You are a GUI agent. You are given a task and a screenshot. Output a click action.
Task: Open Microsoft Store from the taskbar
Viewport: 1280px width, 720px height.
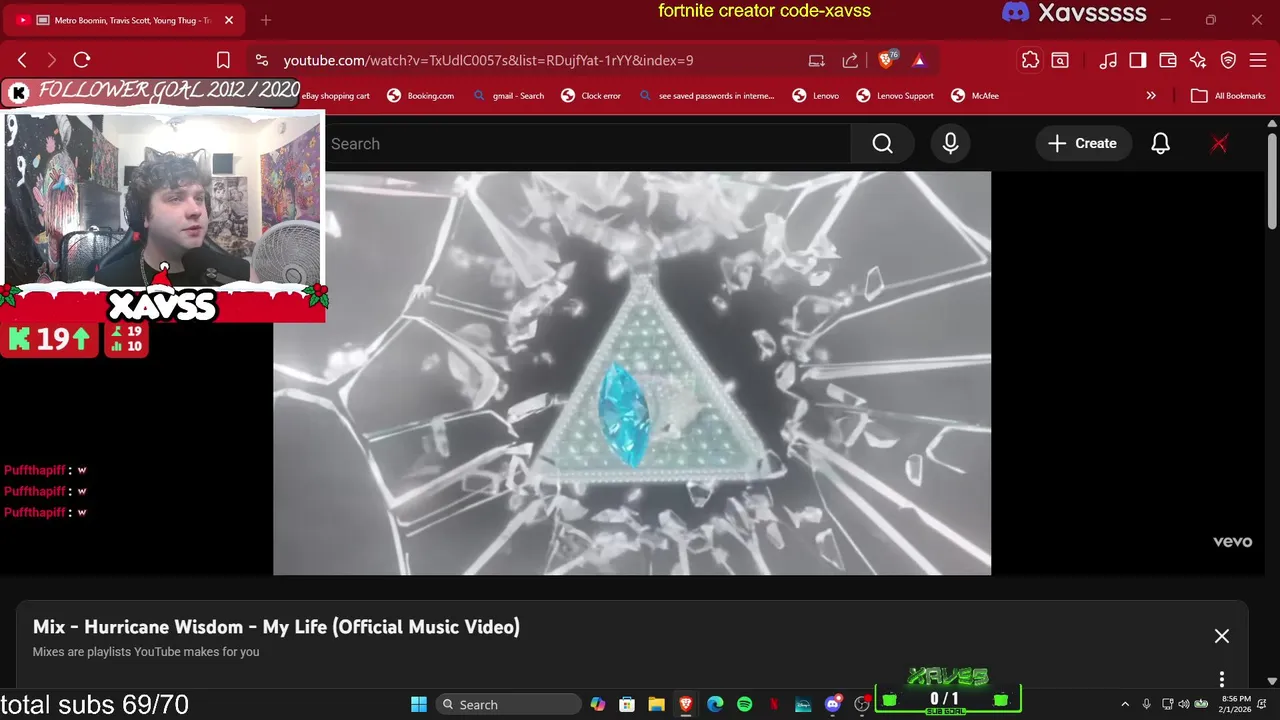pyautogui.click(x=627, y=704)
